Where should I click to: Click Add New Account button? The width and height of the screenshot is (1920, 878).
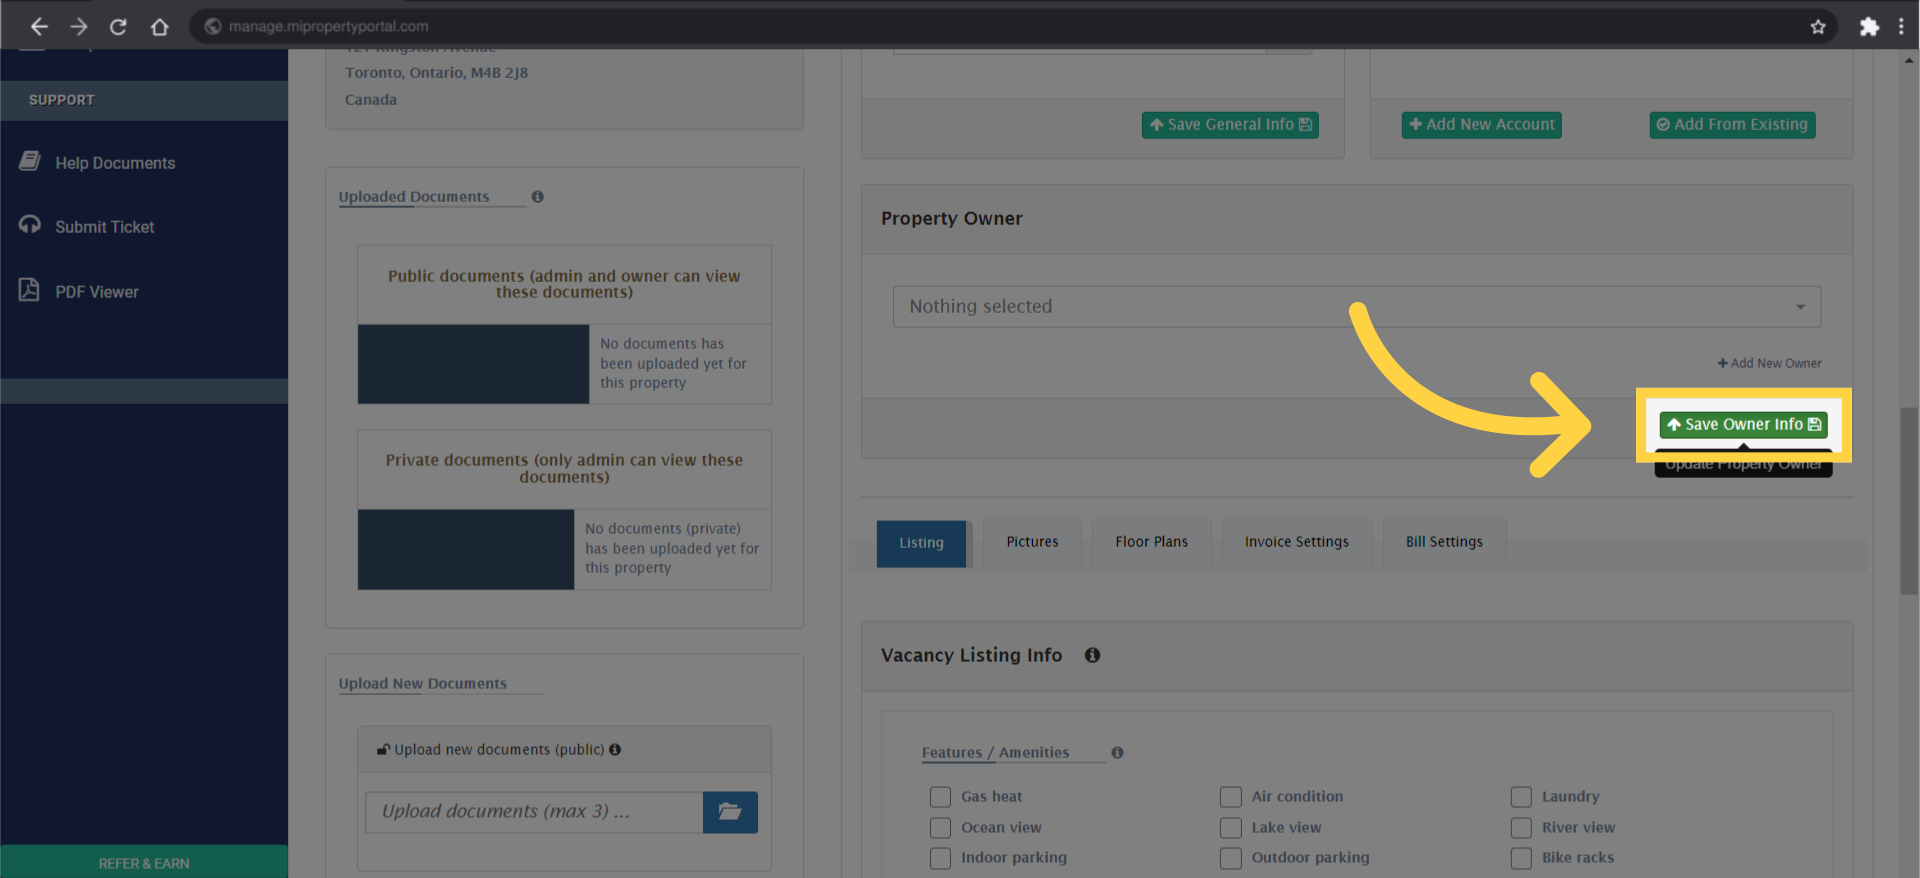click(x=1482, y=125)
